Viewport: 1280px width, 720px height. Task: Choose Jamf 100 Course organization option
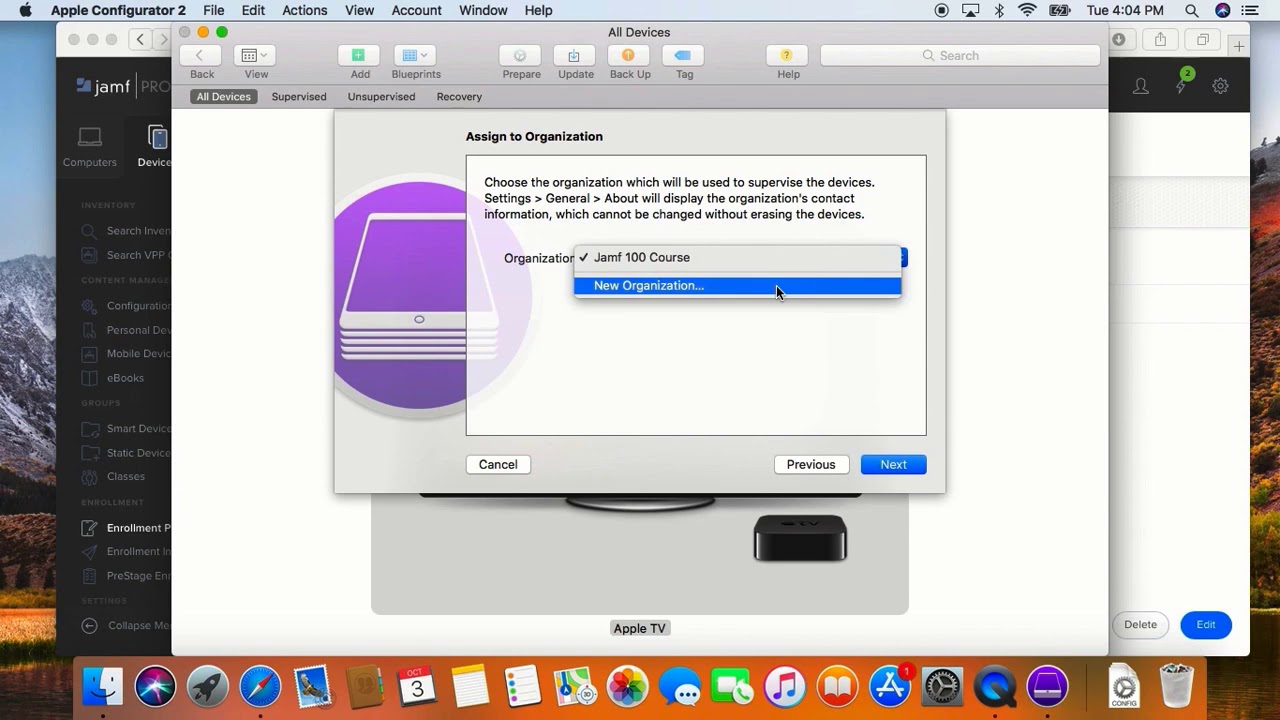738,258
